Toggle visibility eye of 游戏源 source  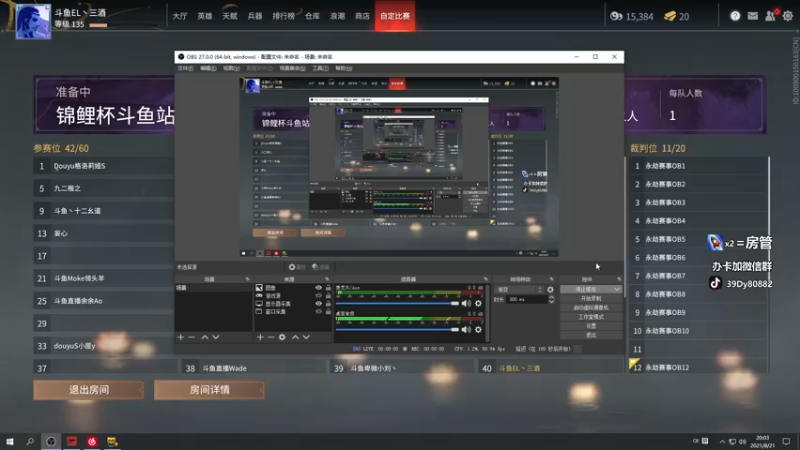[318, 296]
